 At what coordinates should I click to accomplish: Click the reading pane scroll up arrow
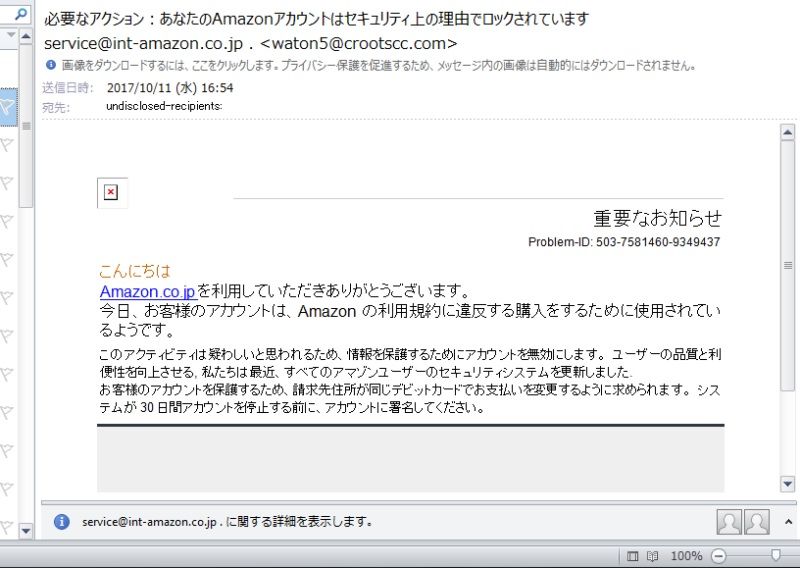point(787,133)
